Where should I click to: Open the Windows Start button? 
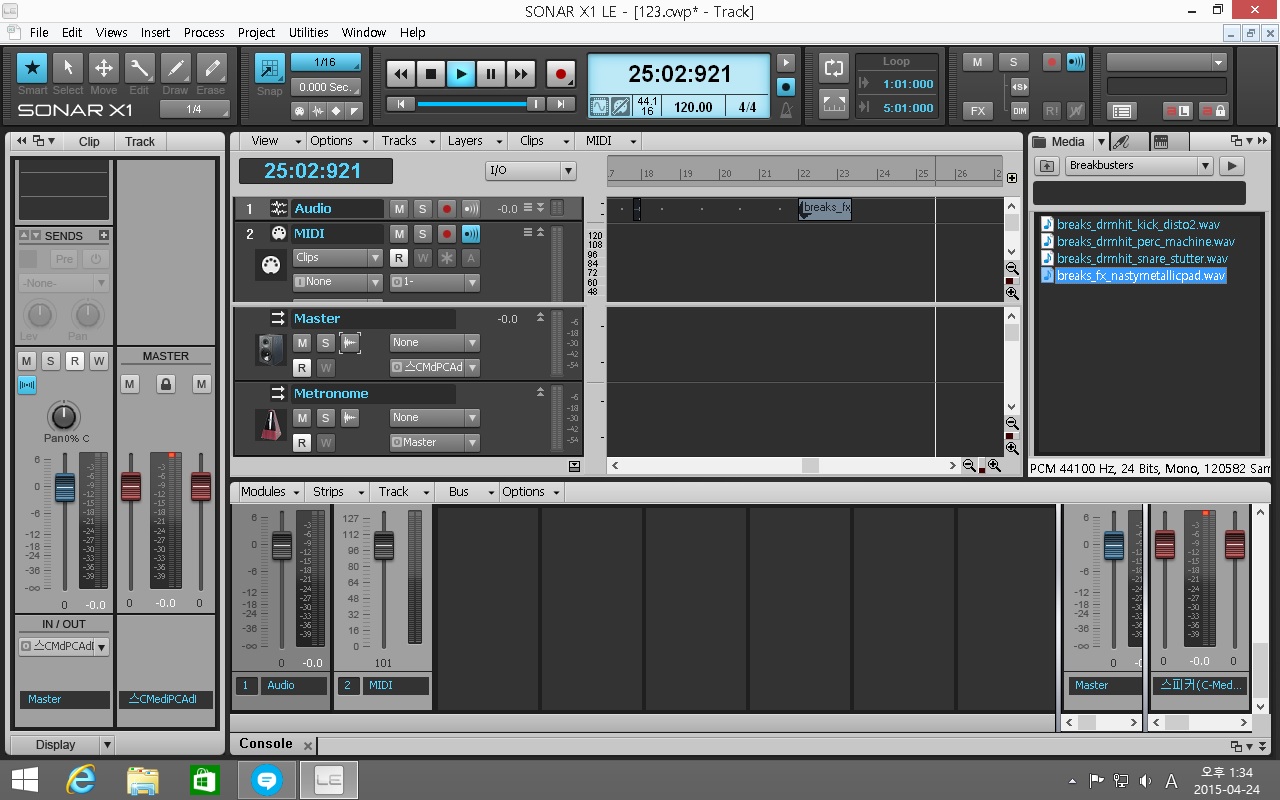click(25, 780)
